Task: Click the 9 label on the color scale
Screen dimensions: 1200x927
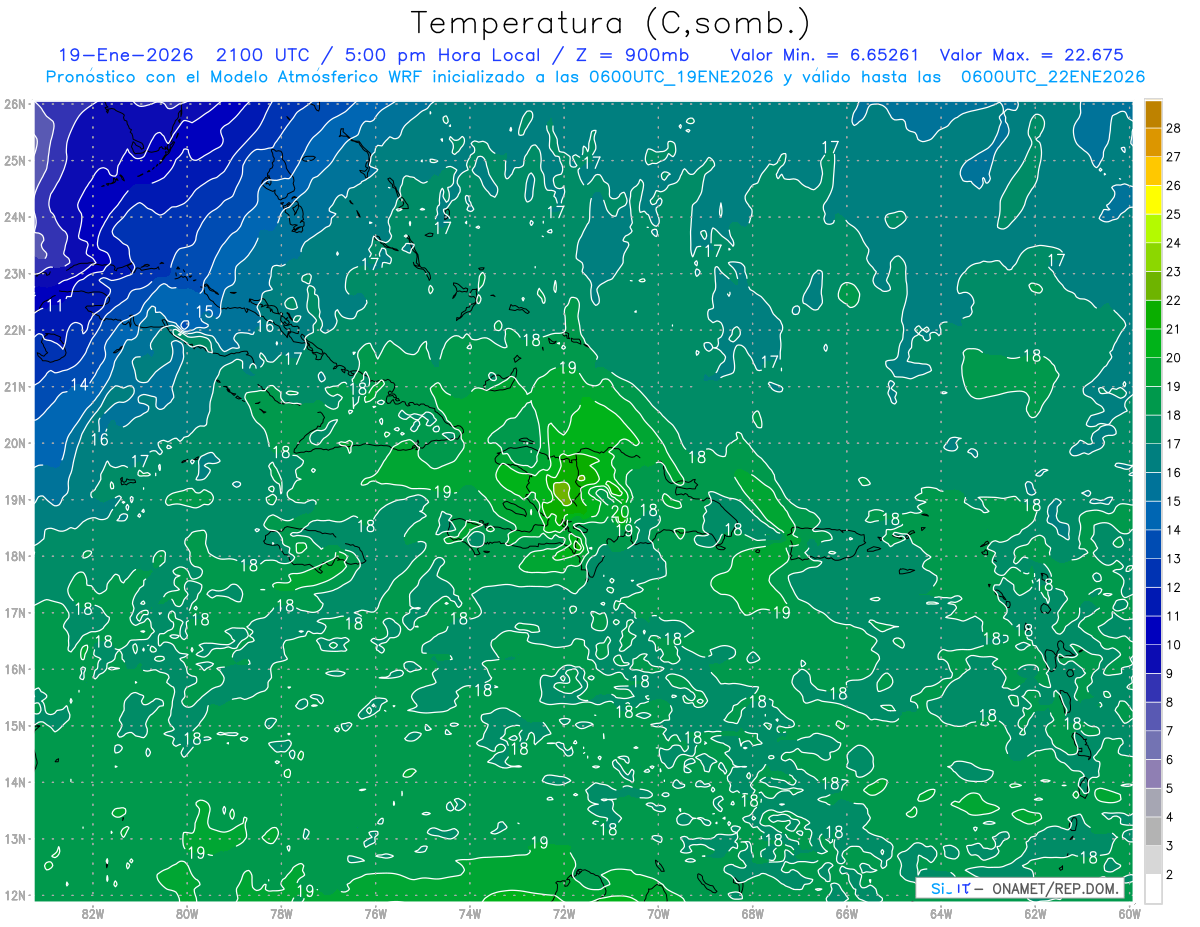Action: click(1170, 673)
